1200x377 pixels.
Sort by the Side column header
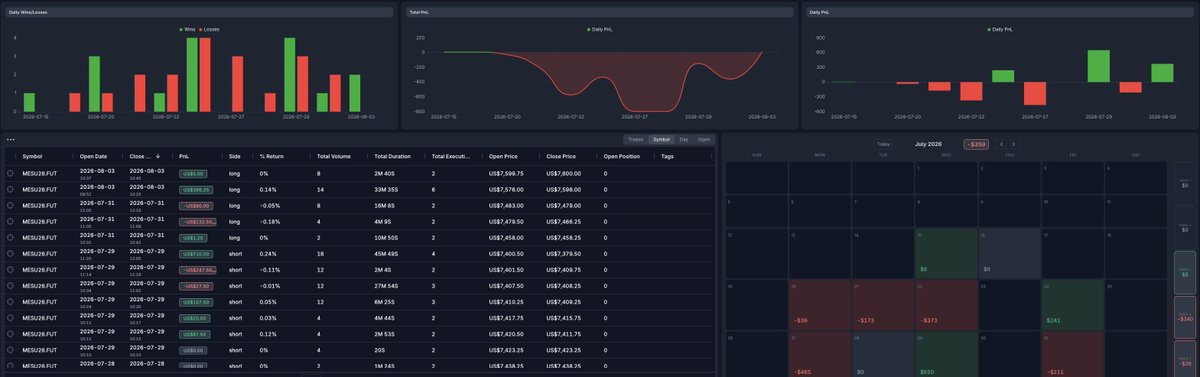[x=234, y=156]
